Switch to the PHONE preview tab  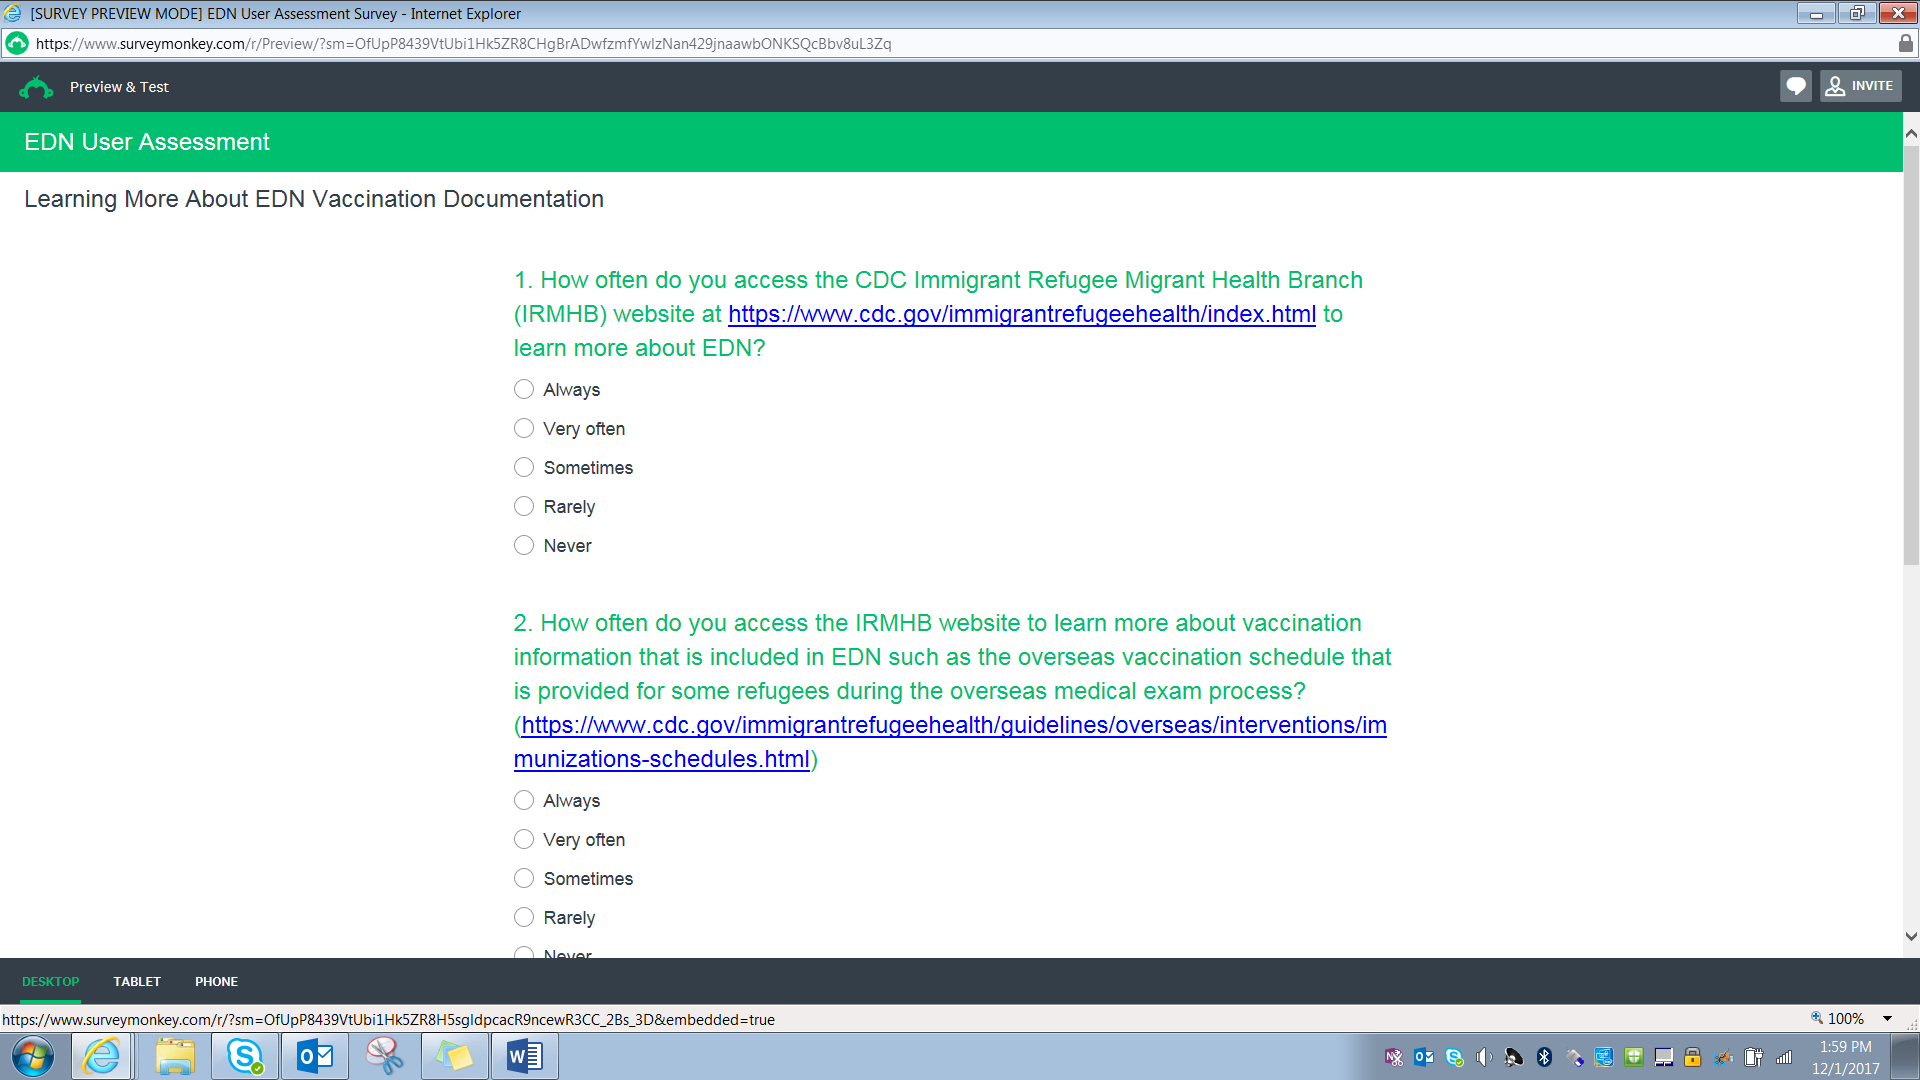(216, 981)
